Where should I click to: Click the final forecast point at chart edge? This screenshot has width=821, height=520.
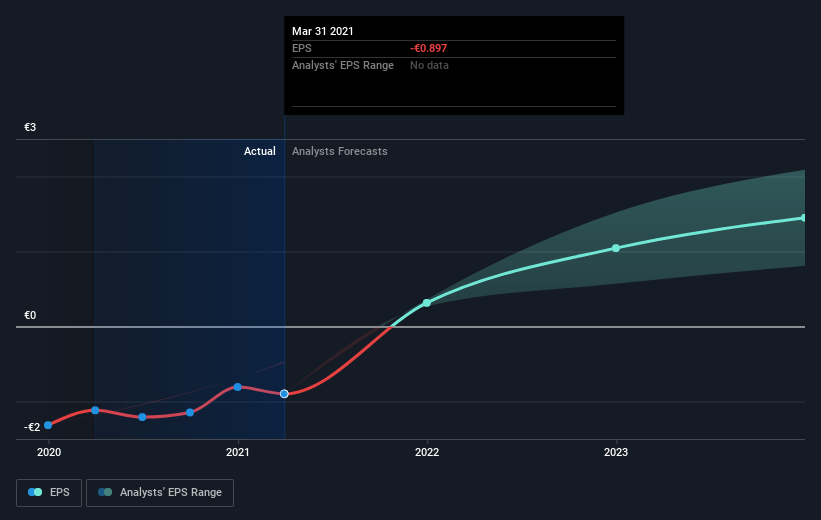pos(803,218)
